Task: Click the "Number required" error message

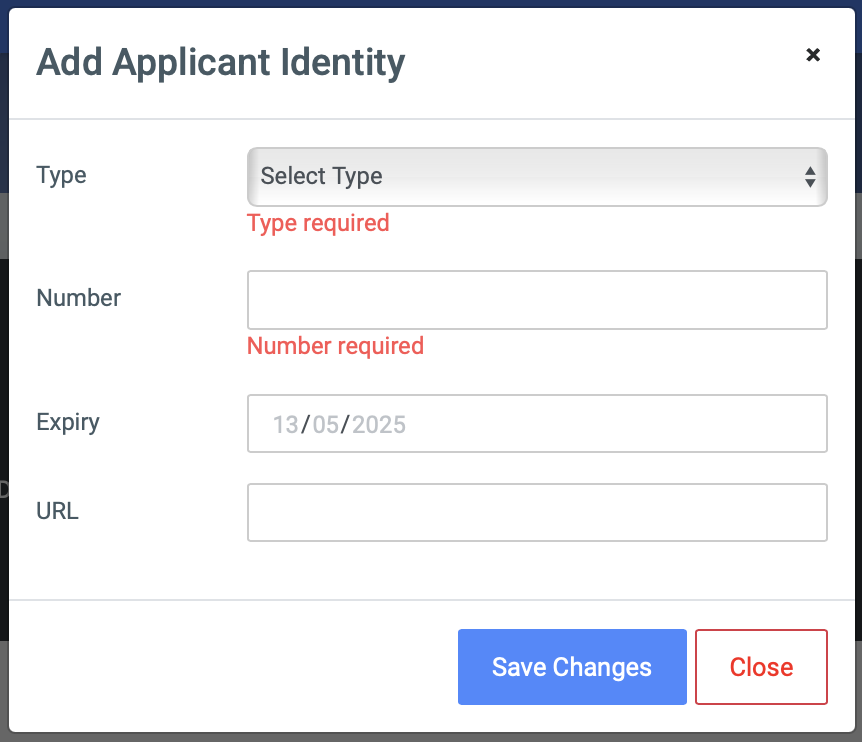Action: pos(335,346)
